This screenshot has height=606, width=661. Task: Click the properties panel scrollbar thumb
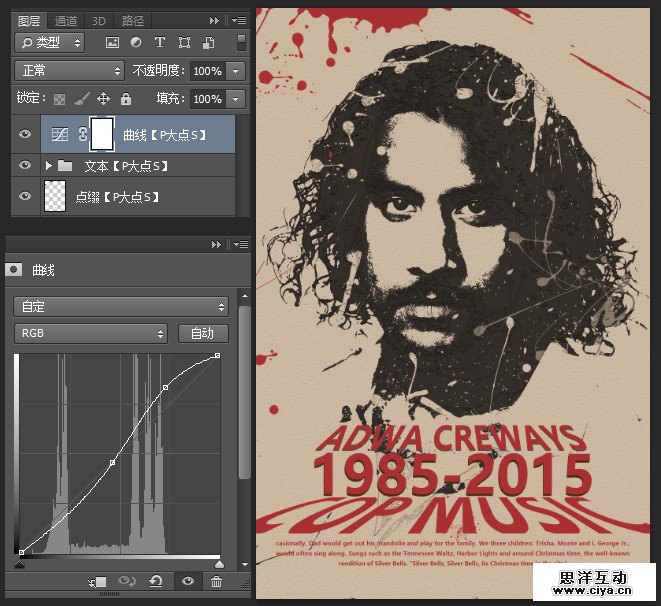pyautogui.click(x=245, y=392)
